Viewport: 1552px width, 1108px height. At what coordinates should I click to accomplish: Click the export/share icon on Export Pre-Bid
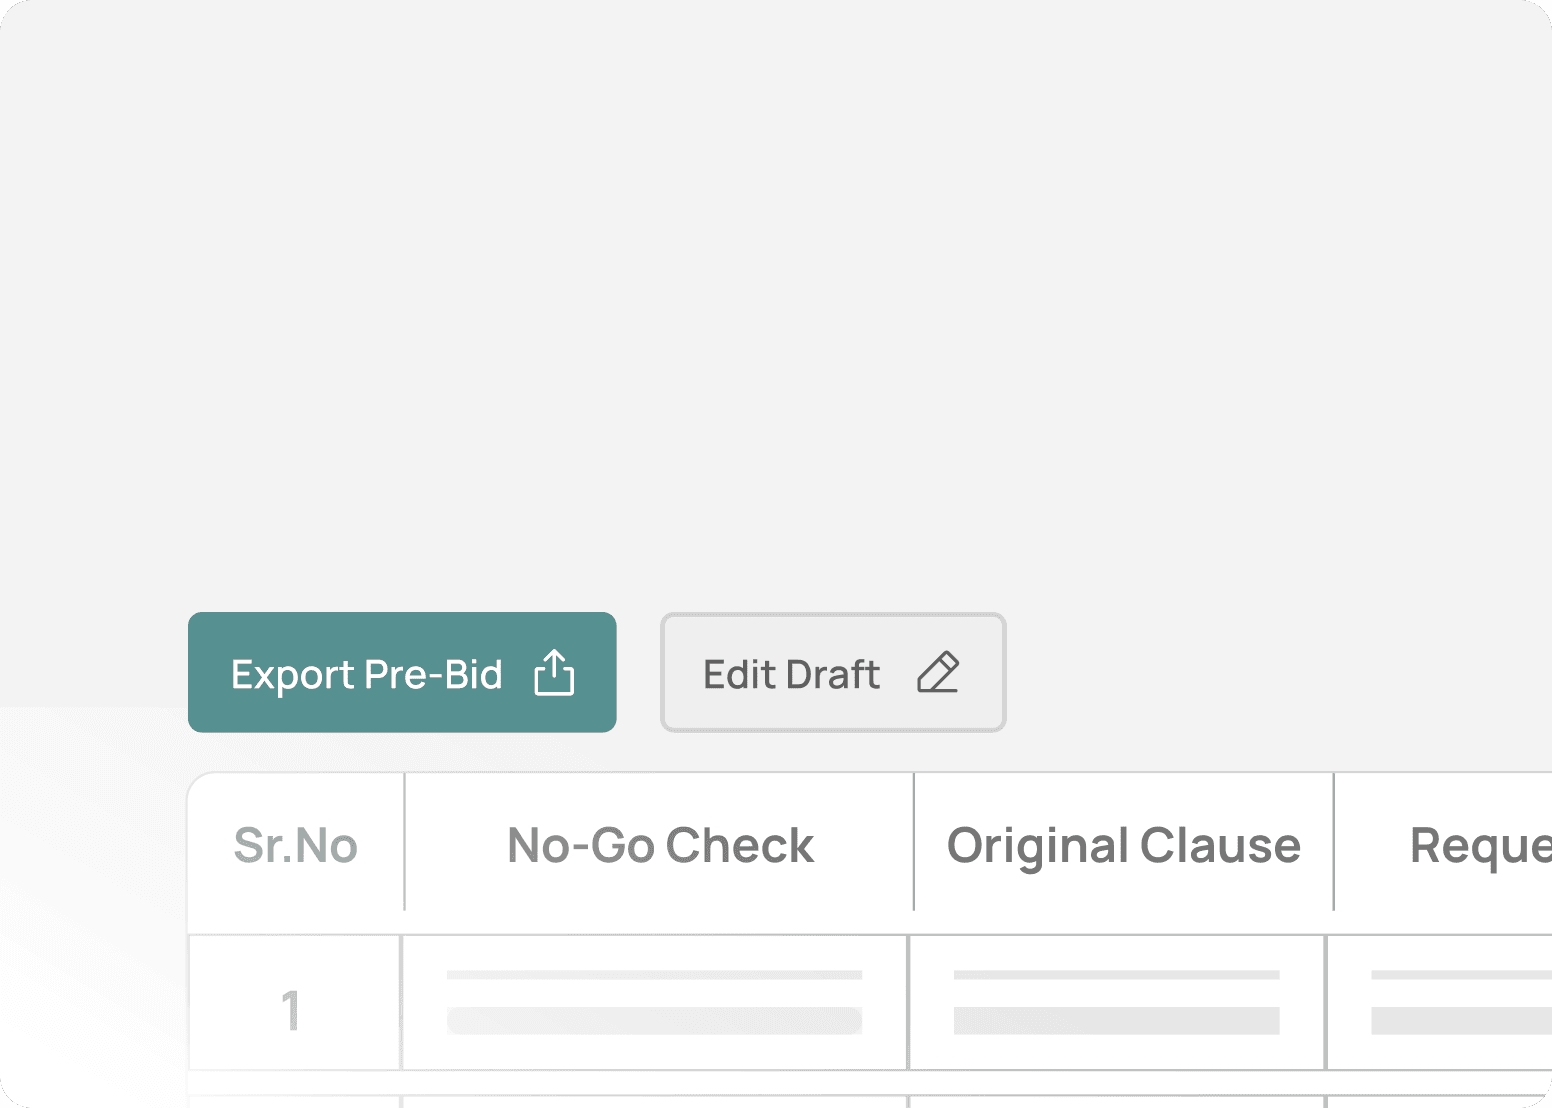pos(554,672)
